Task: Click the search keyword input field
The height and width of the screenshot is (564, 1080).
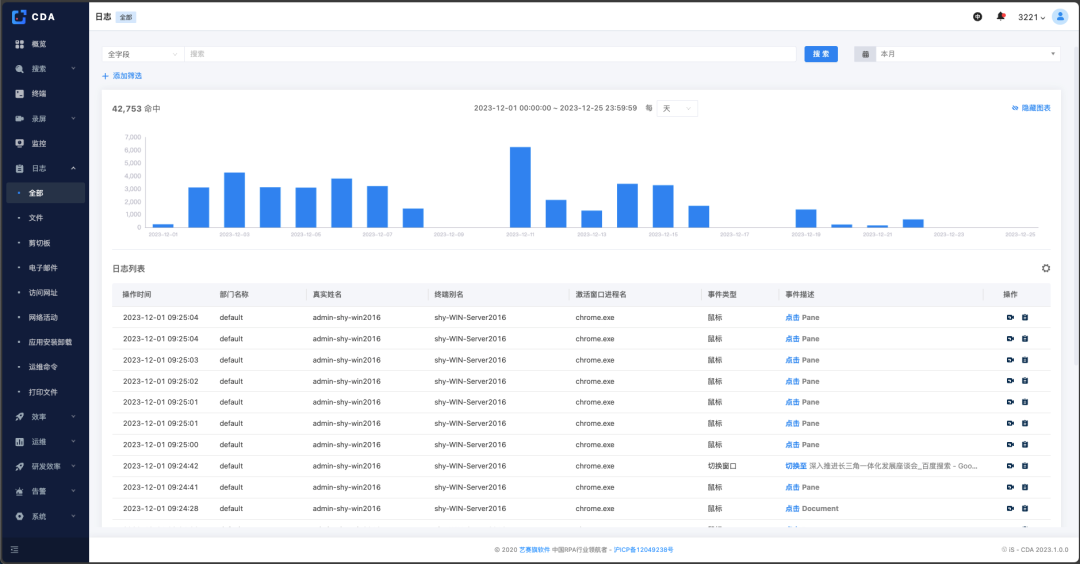Action: [x=490, y=54]
